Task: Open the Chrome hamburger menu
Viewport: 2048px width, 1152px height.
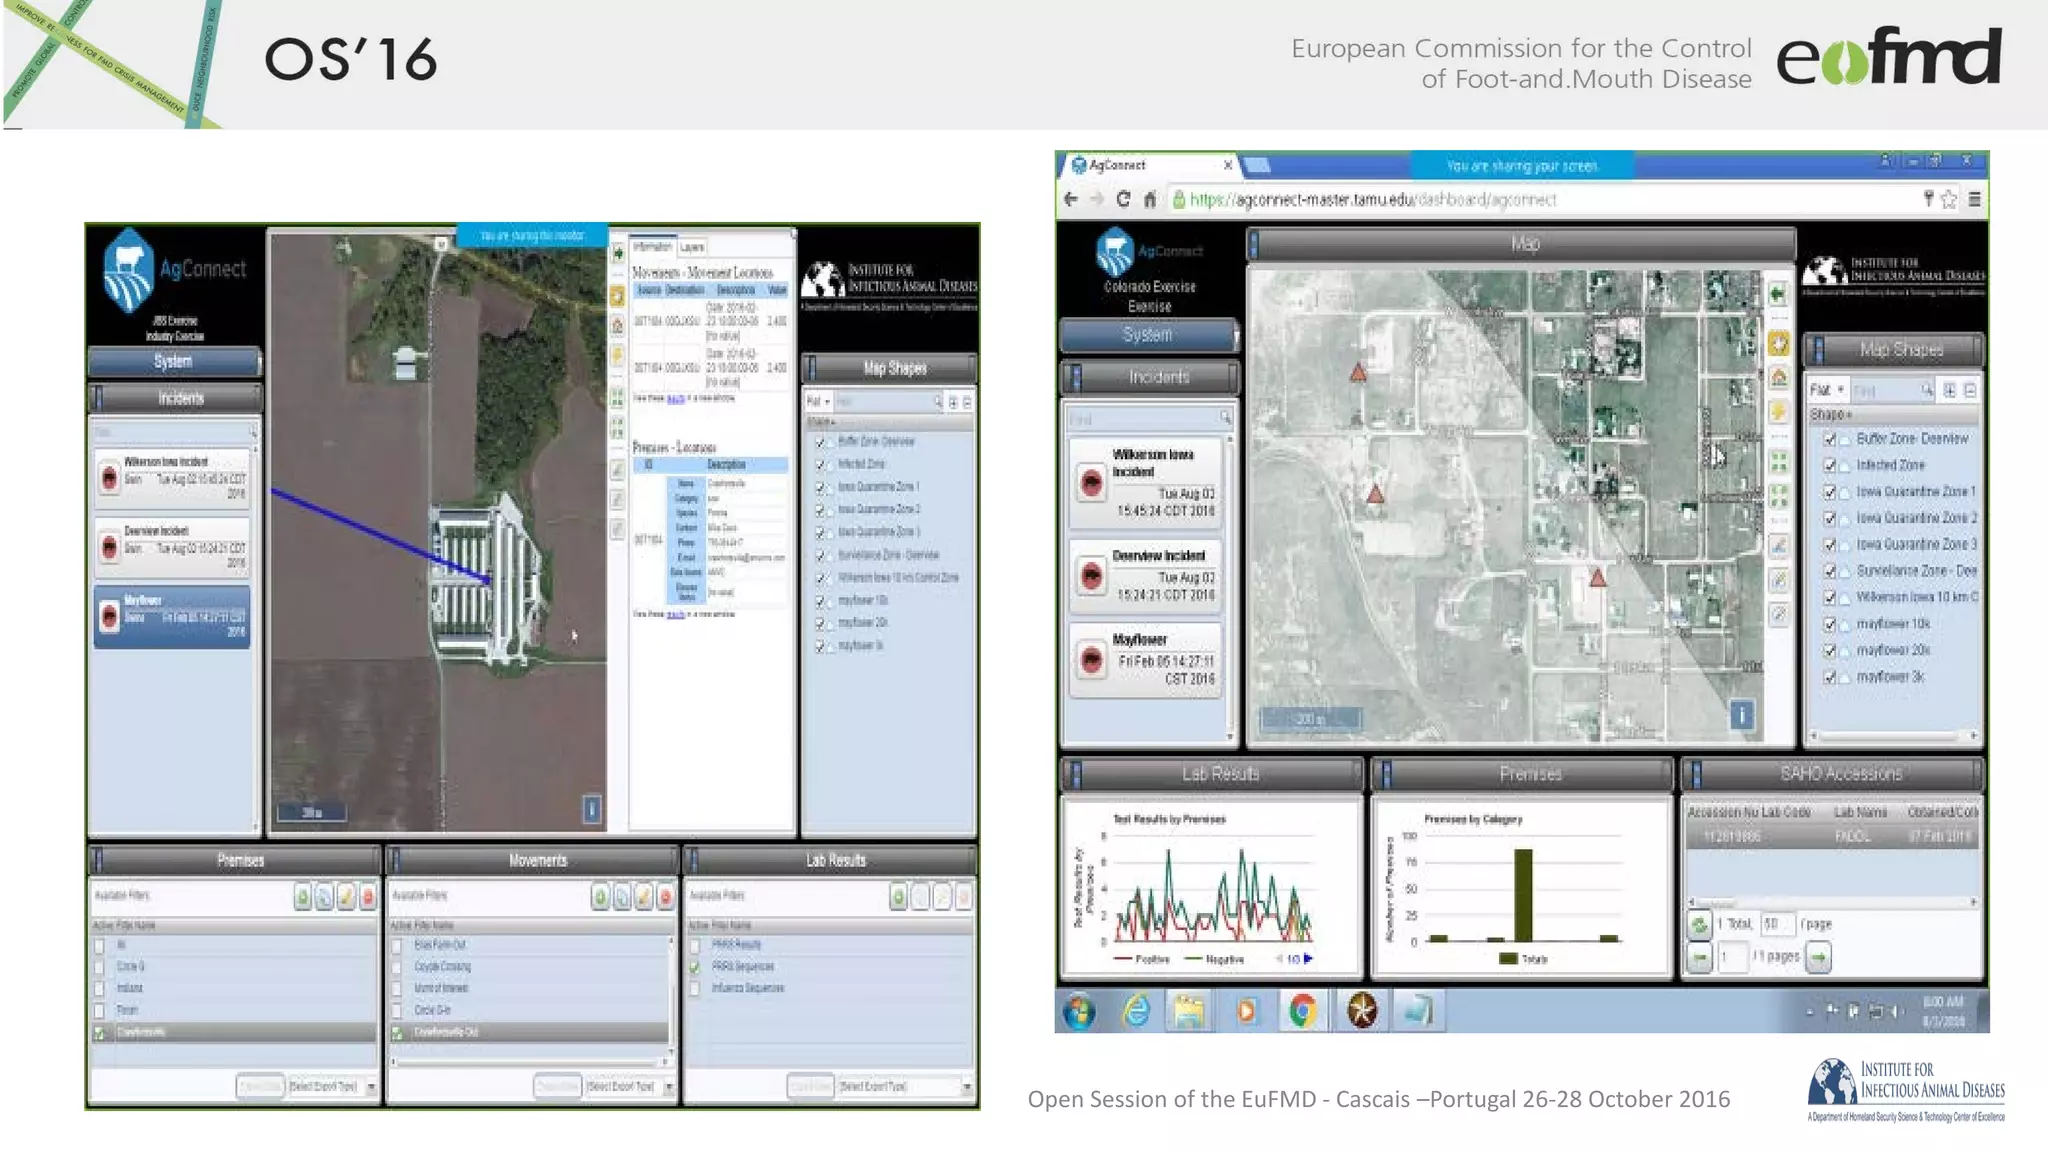Action: [x=1974, y=199]
